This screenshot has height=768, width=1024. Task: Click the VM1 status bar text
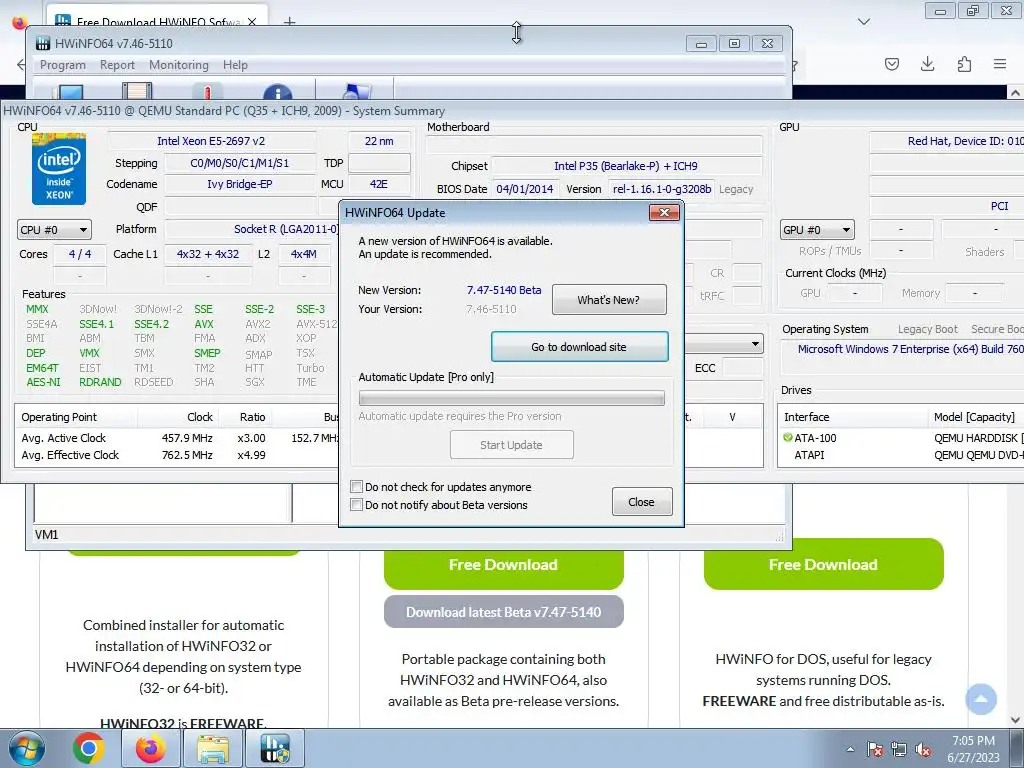46,535
